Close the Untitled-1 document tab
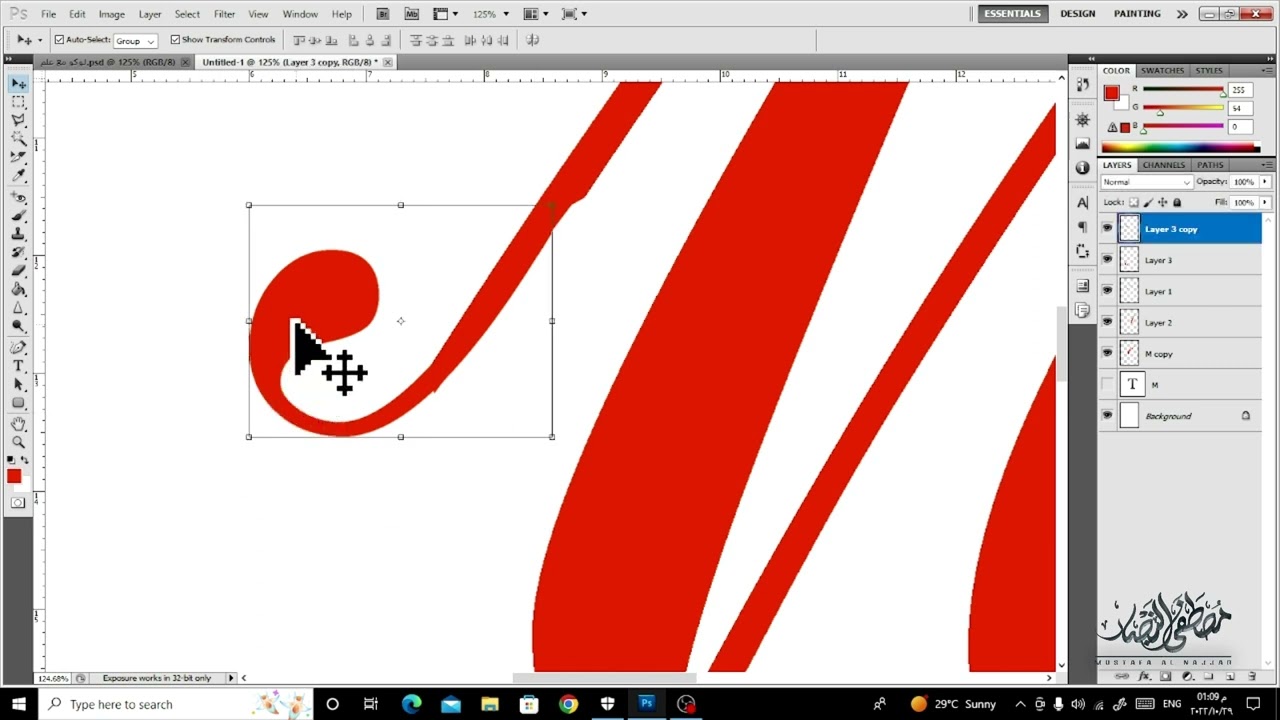Screen dimensions: 1280x720 pos(388,62)
